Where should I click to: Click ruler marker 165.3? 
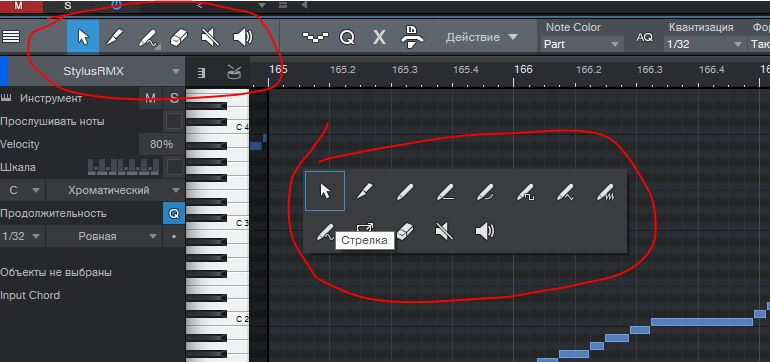[x=405, y=70]
